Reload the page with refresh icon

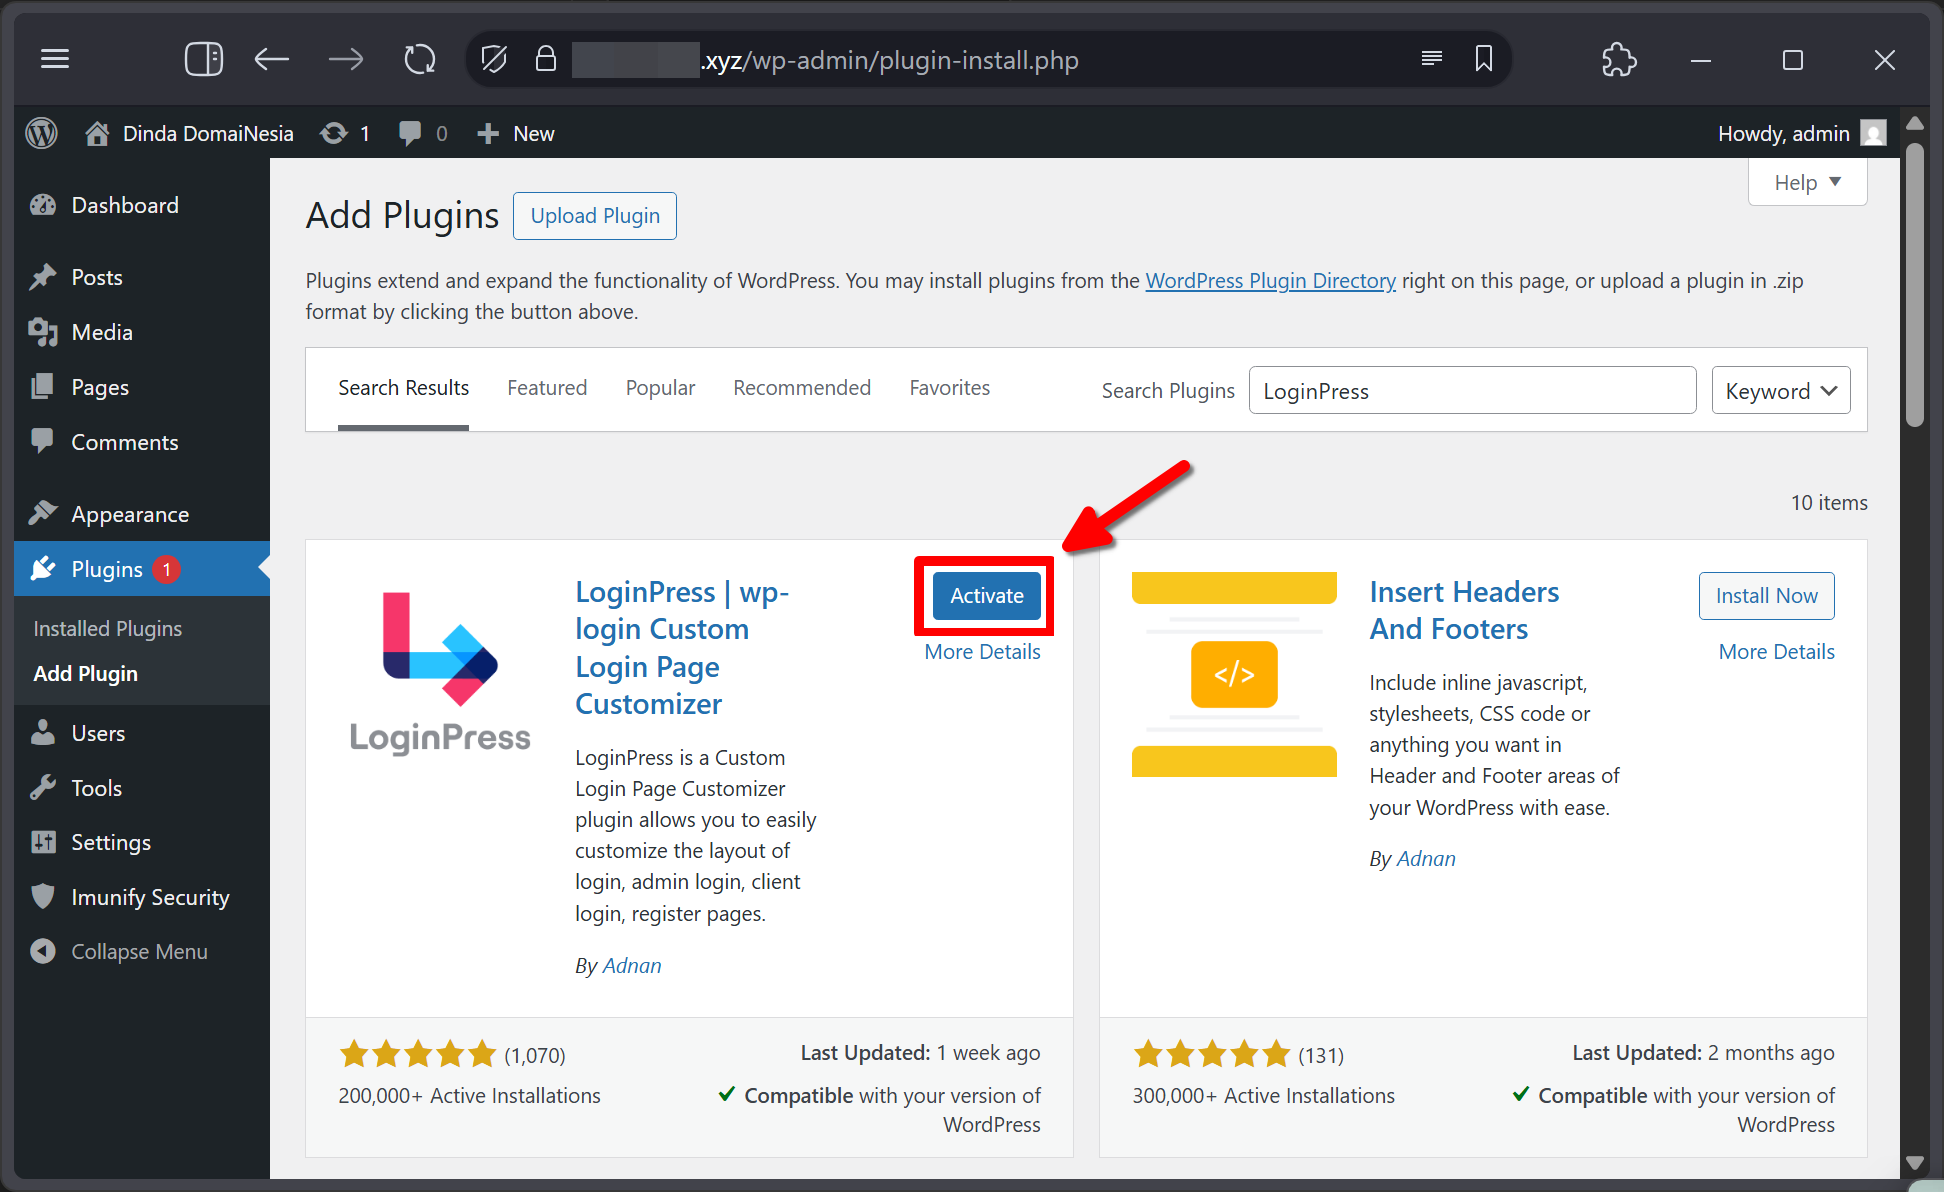[420, 60]
